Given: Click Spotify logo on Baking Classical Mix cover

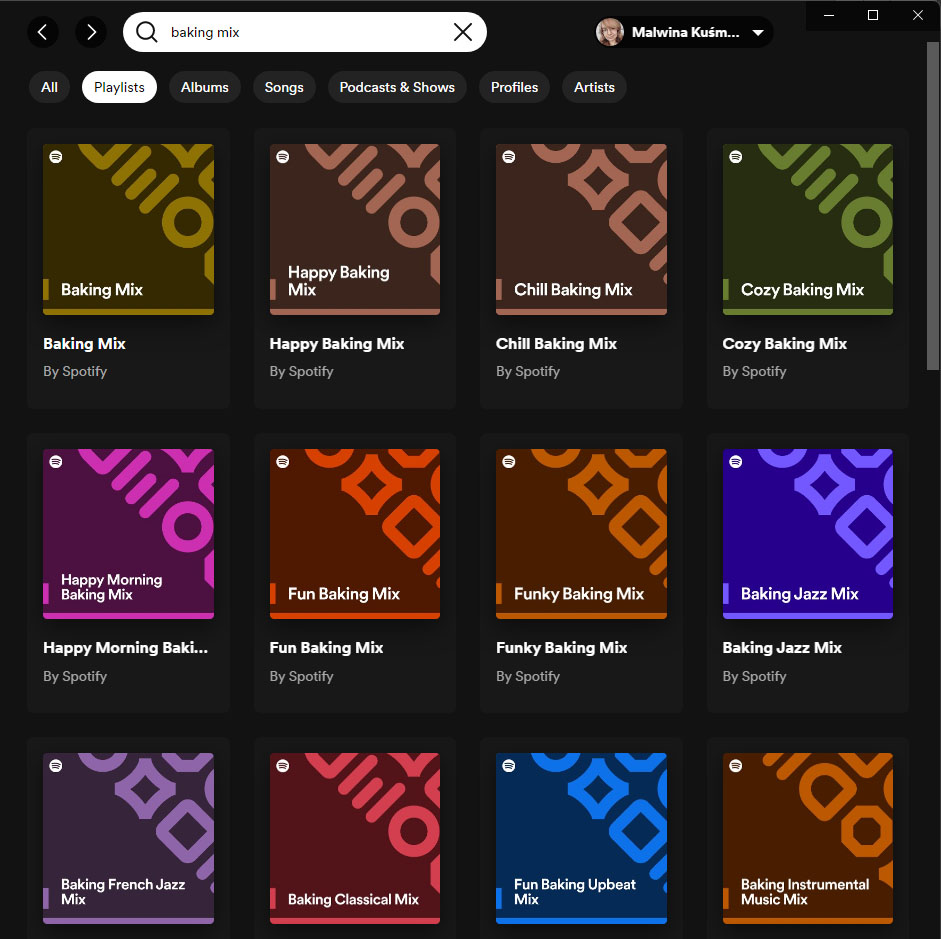Looking at the screenshot, I should tap(282, 766).
